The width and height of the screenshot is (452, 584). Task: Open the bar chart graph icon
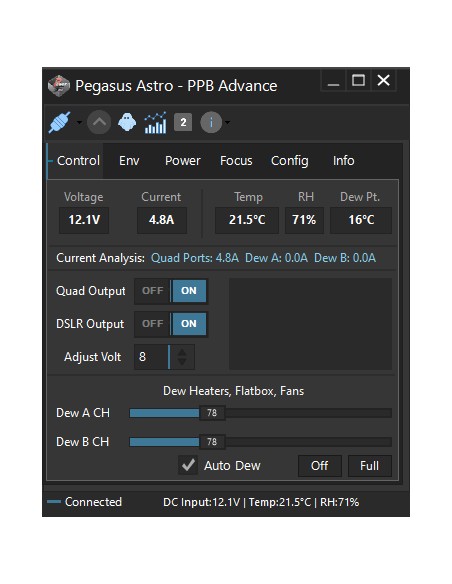155,122
